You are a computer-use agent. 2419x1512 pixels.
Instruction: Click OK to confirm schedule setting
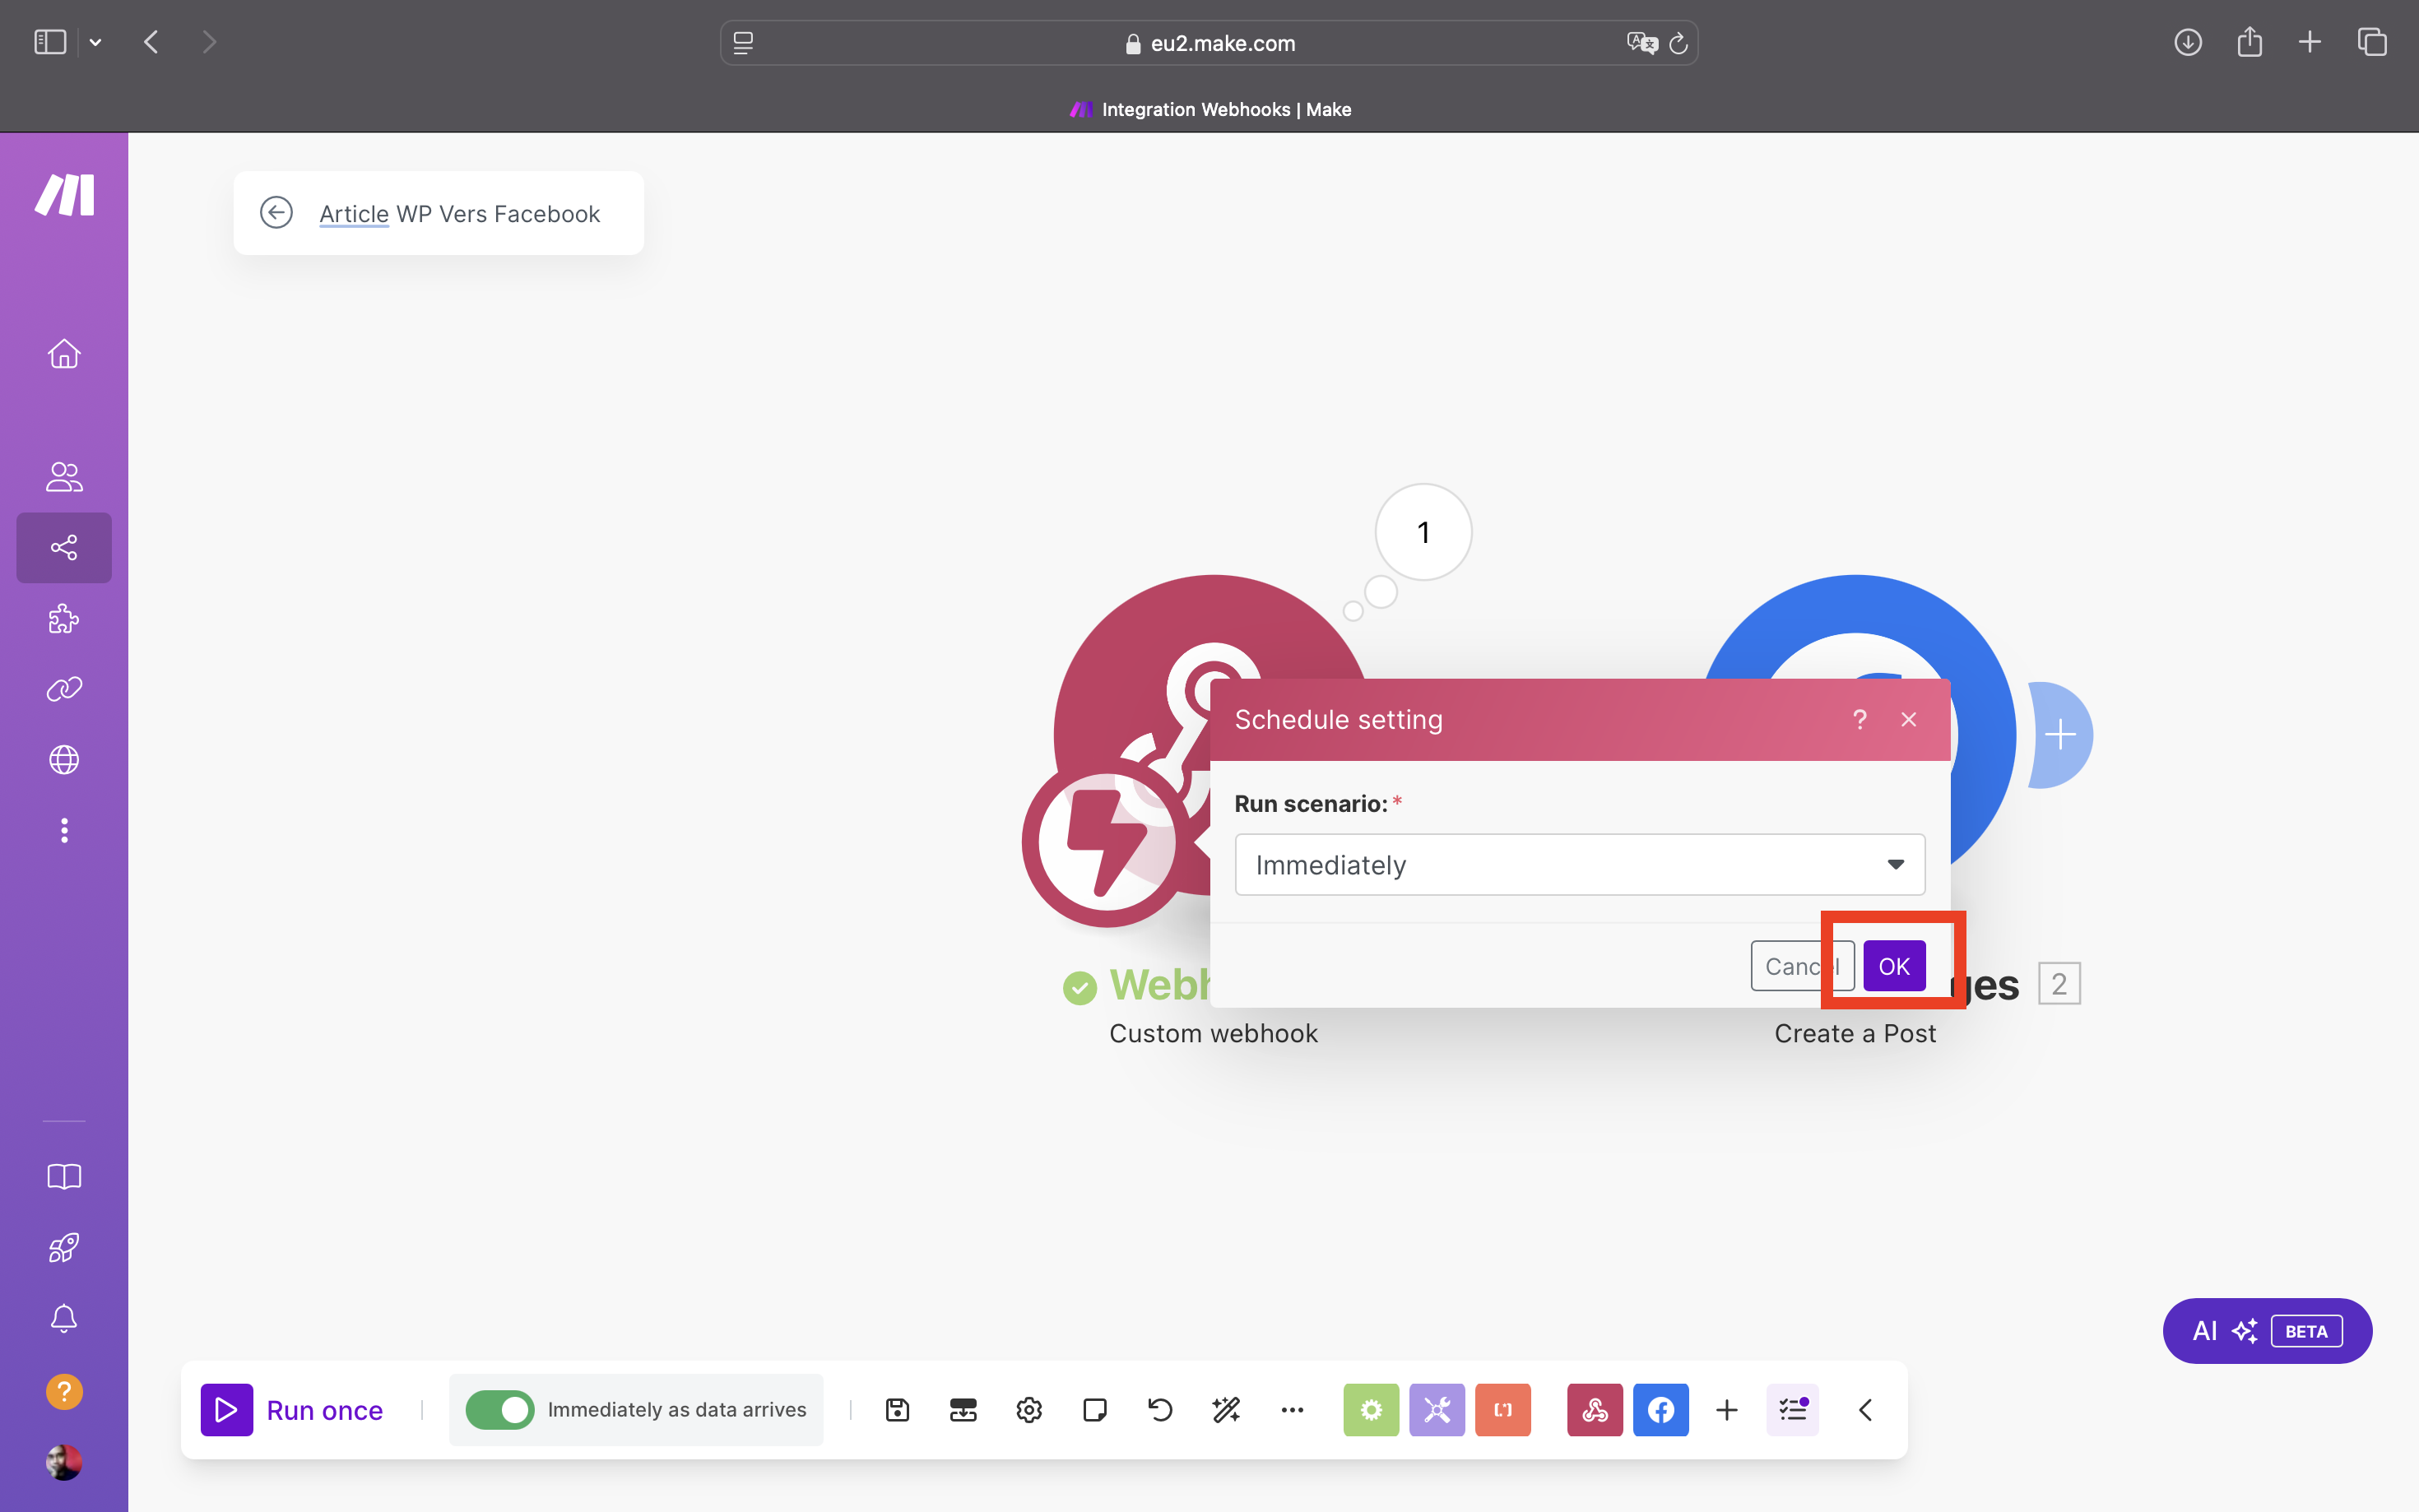pos(1893,965)
